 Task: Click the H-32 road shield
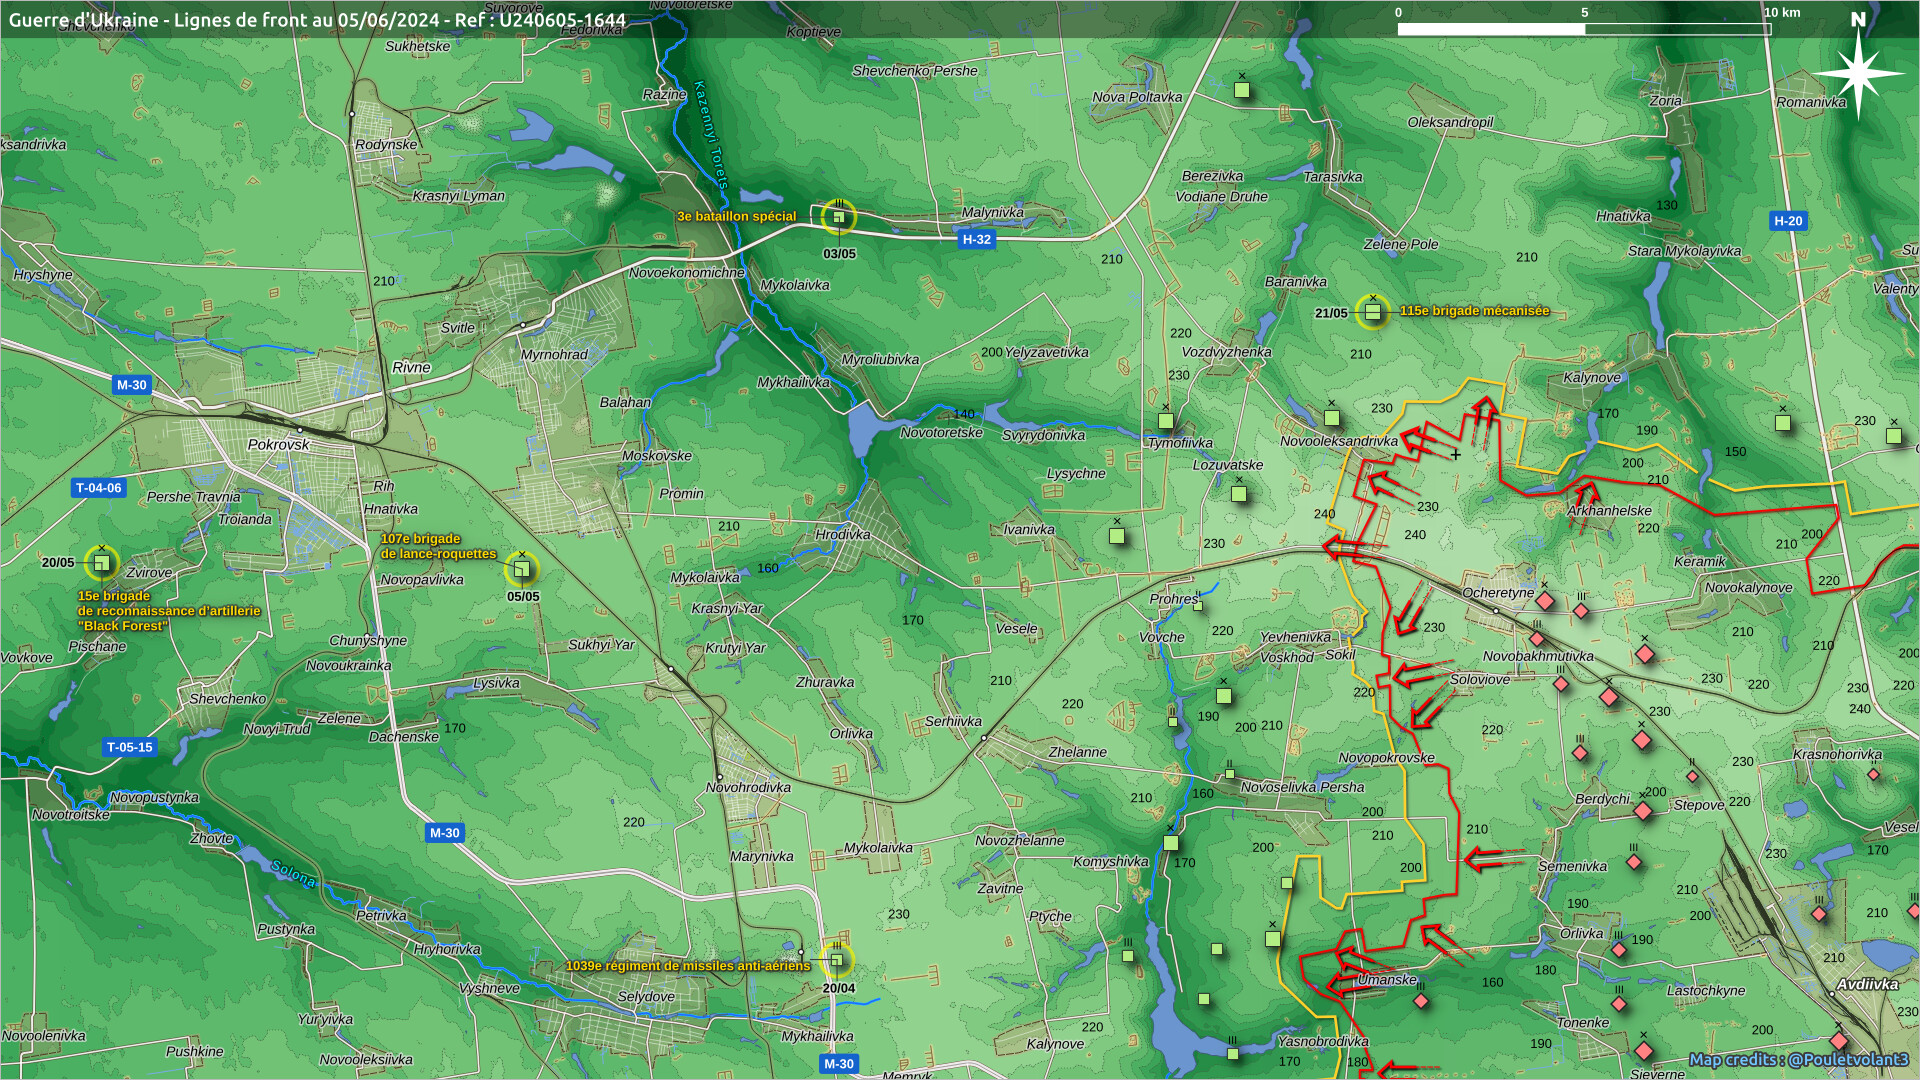coord(976,239)
